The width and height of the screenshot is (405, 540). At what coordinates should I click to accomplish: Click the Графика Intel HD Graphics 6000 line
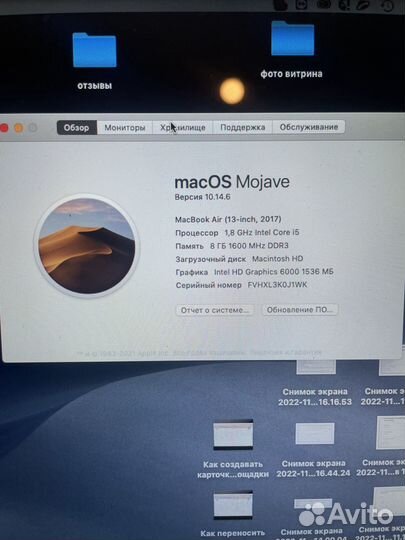(x=255, y=272)
